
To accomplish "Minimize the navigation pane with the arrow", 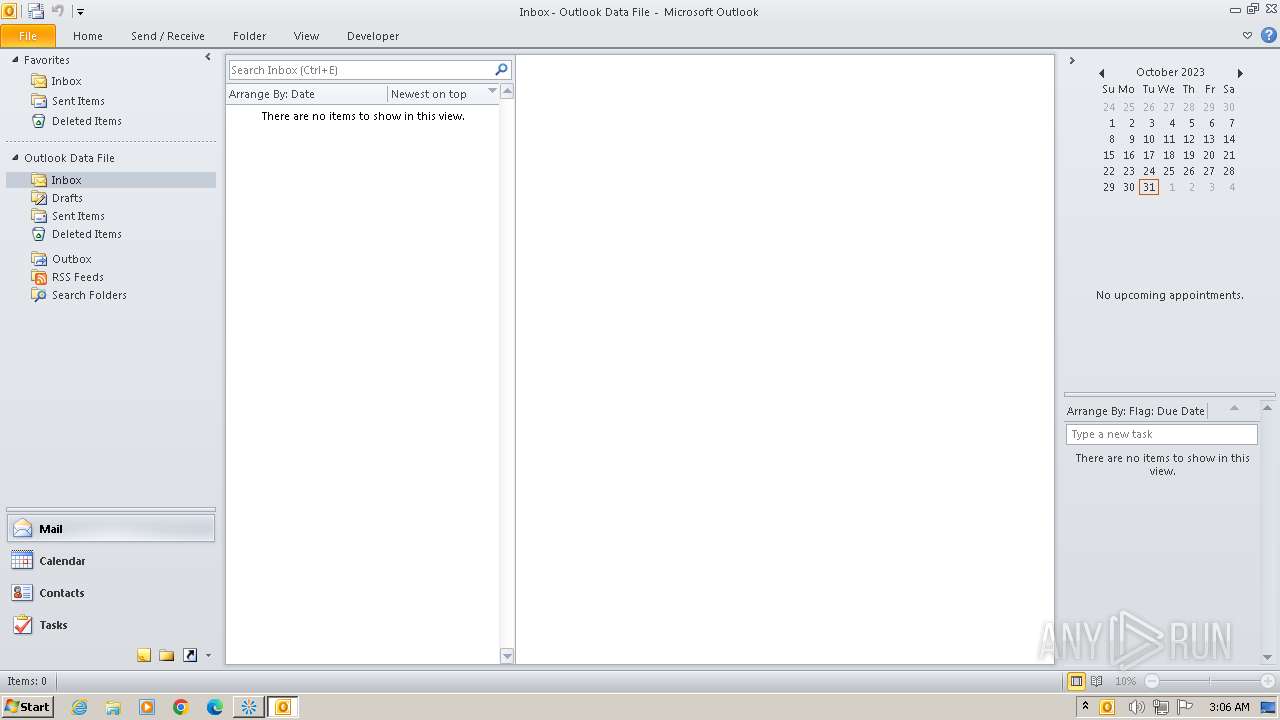I will pyautogui.click(x=208, y=58).
